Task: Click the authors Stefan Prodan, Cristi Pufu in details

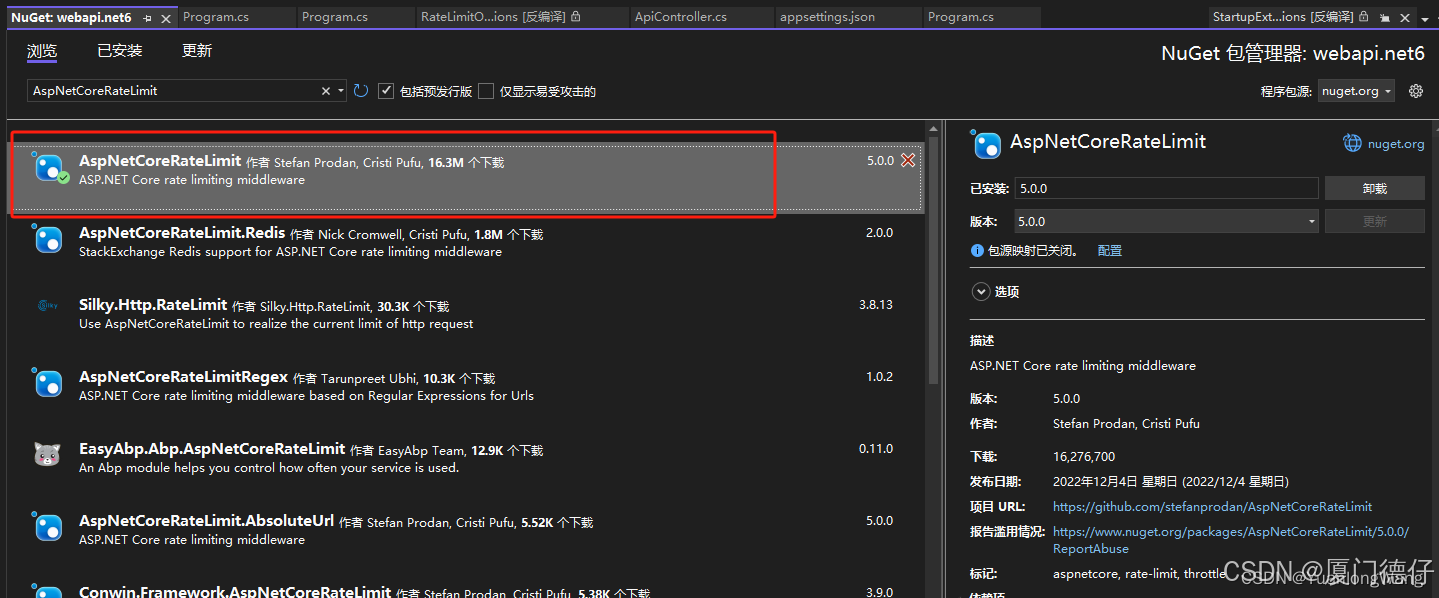Action: [x=1126, y=424]
